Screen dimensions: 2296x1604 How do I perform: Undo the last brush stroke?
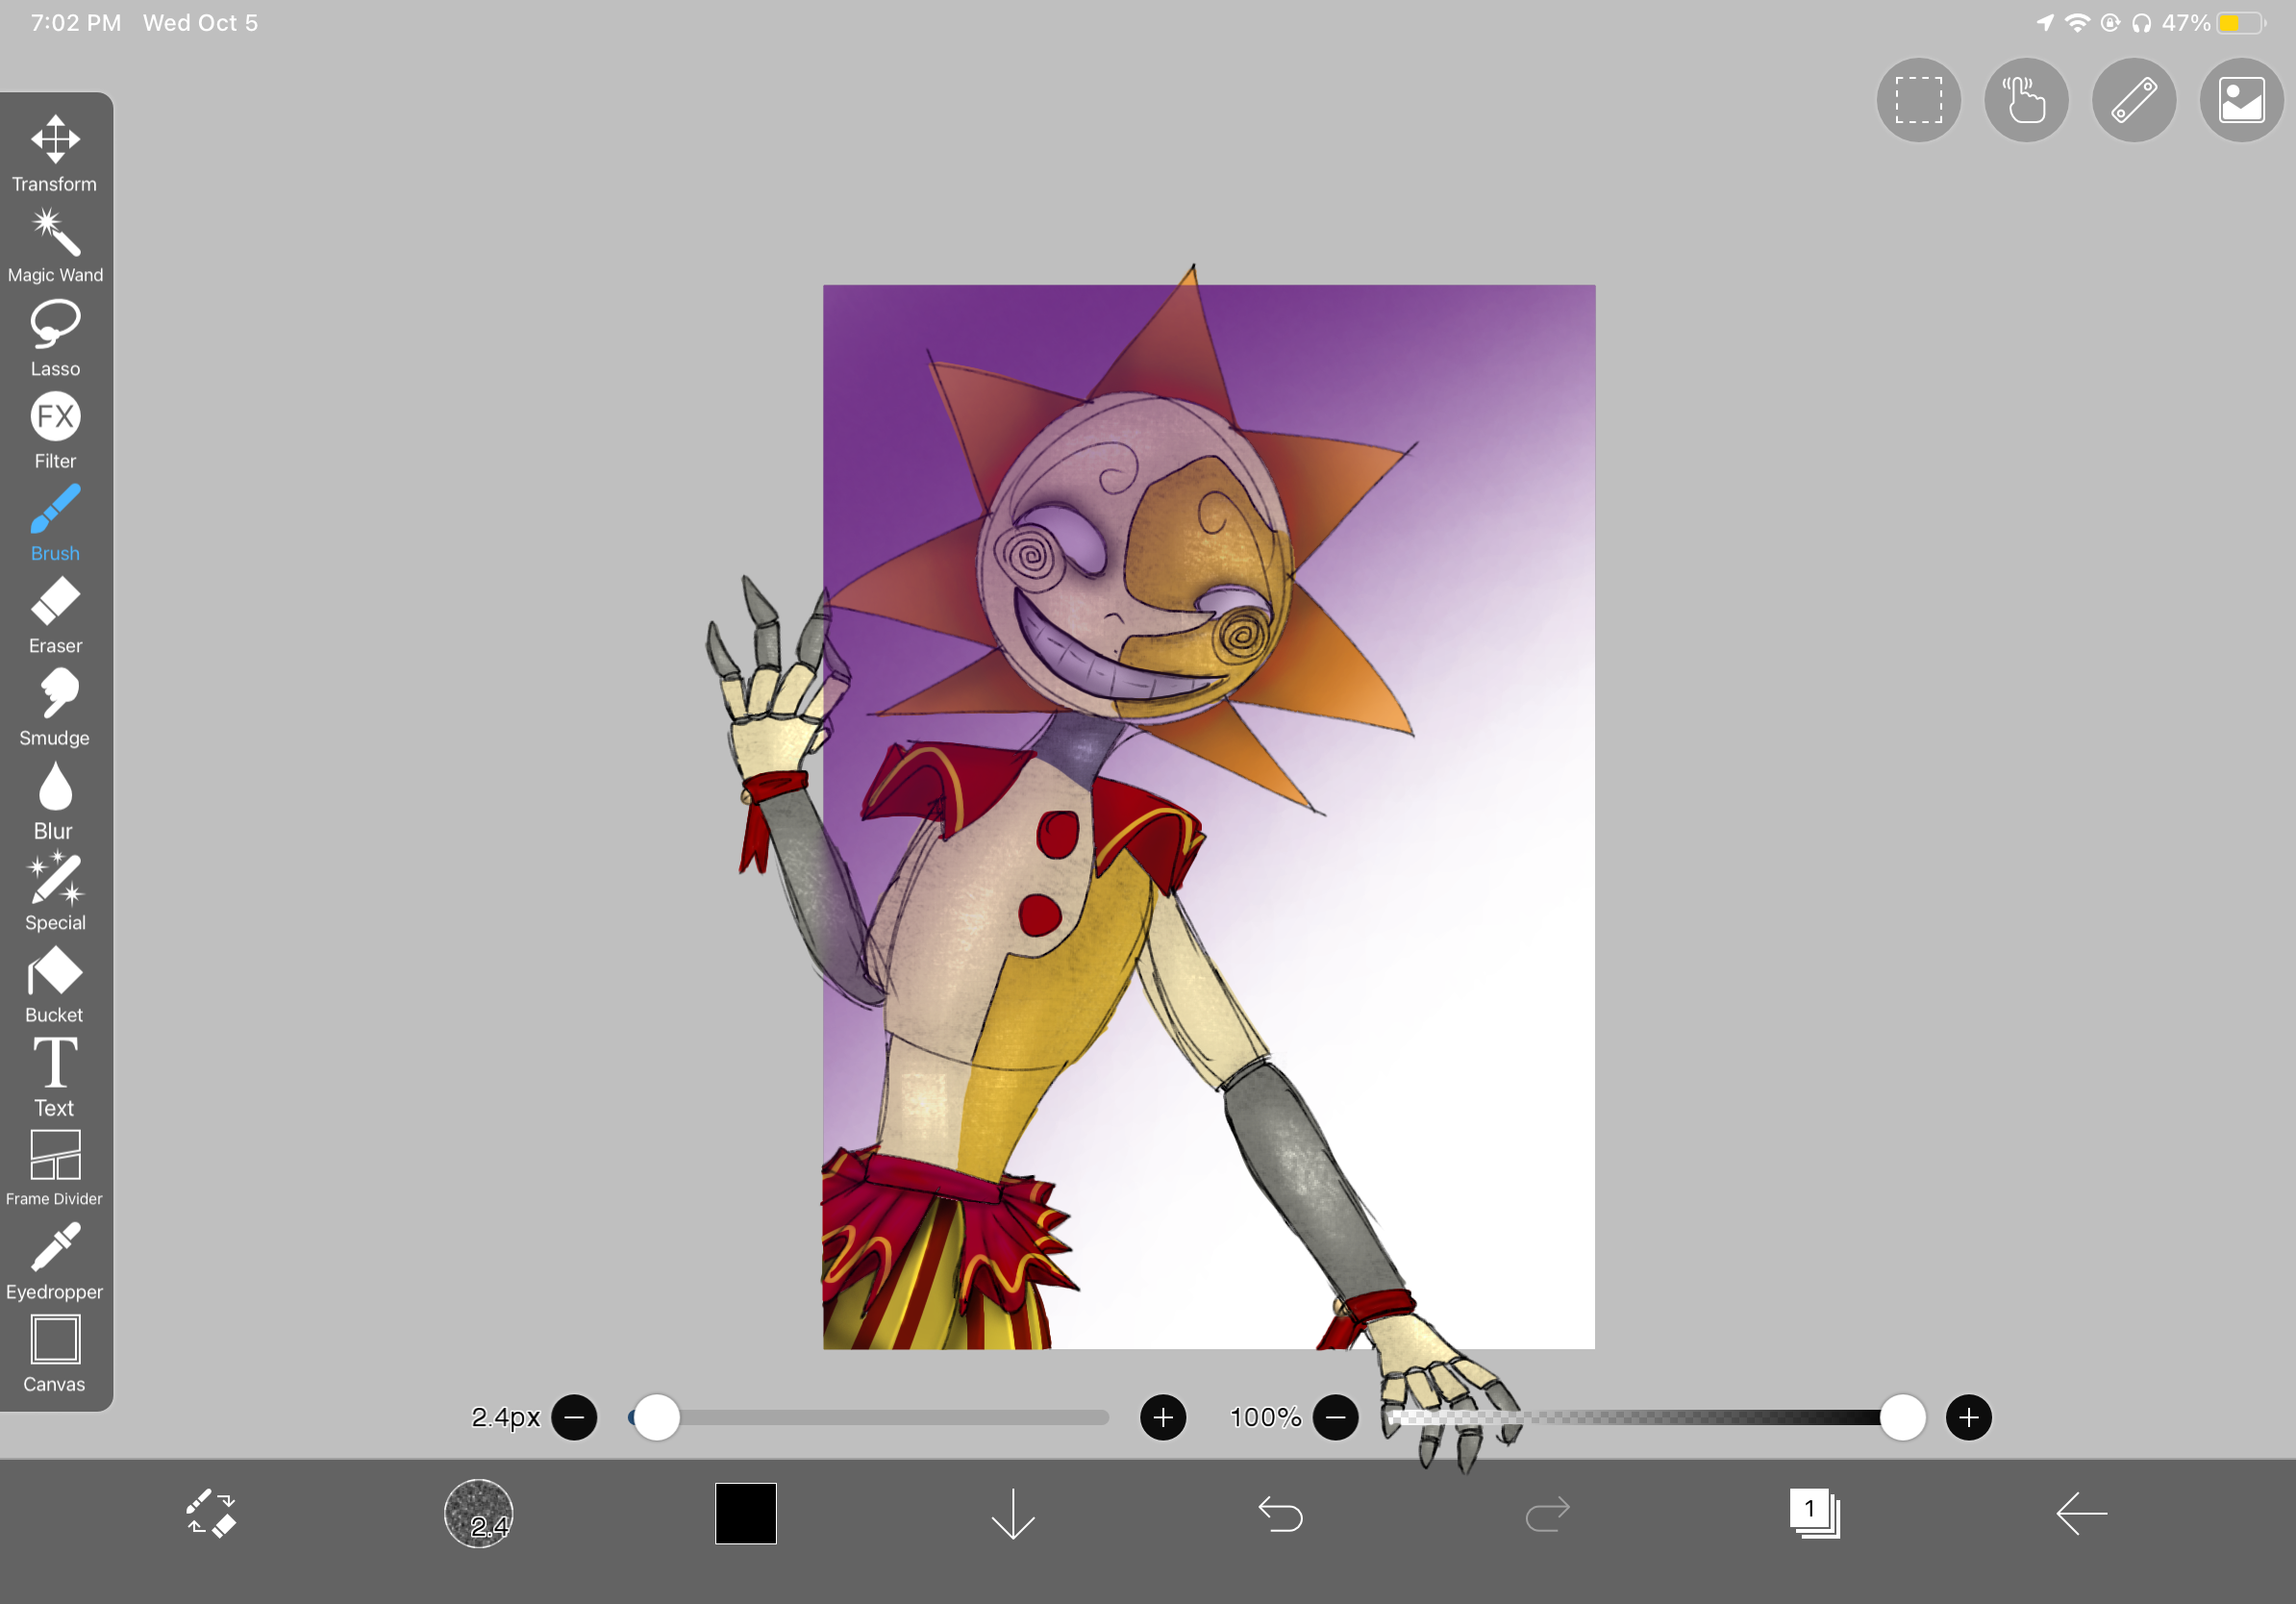(1280, 1515)
